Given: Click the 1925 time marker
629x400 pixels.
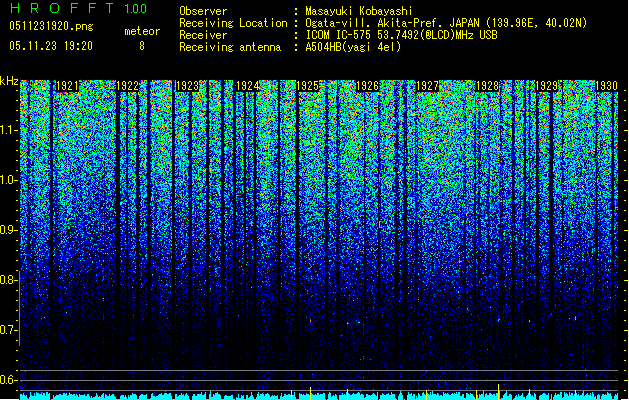Looking at the screenshot, I should [307, 86].
